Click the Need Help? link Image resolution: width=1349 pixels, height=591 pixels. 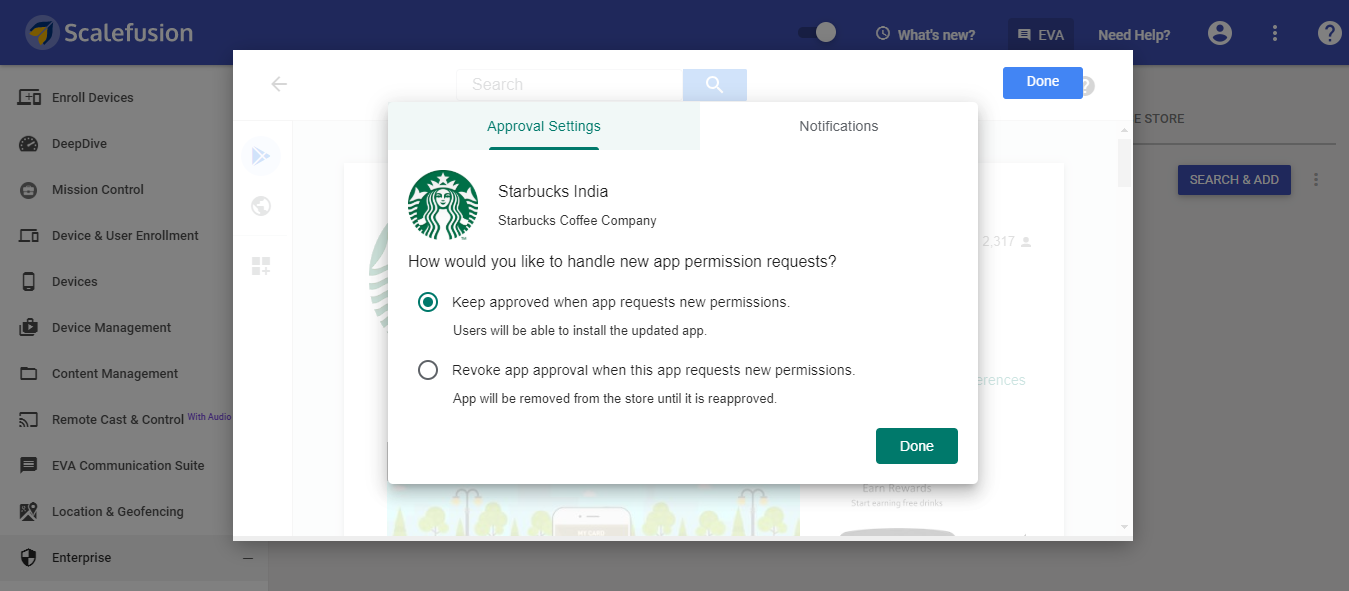(x=1134, y=34)
